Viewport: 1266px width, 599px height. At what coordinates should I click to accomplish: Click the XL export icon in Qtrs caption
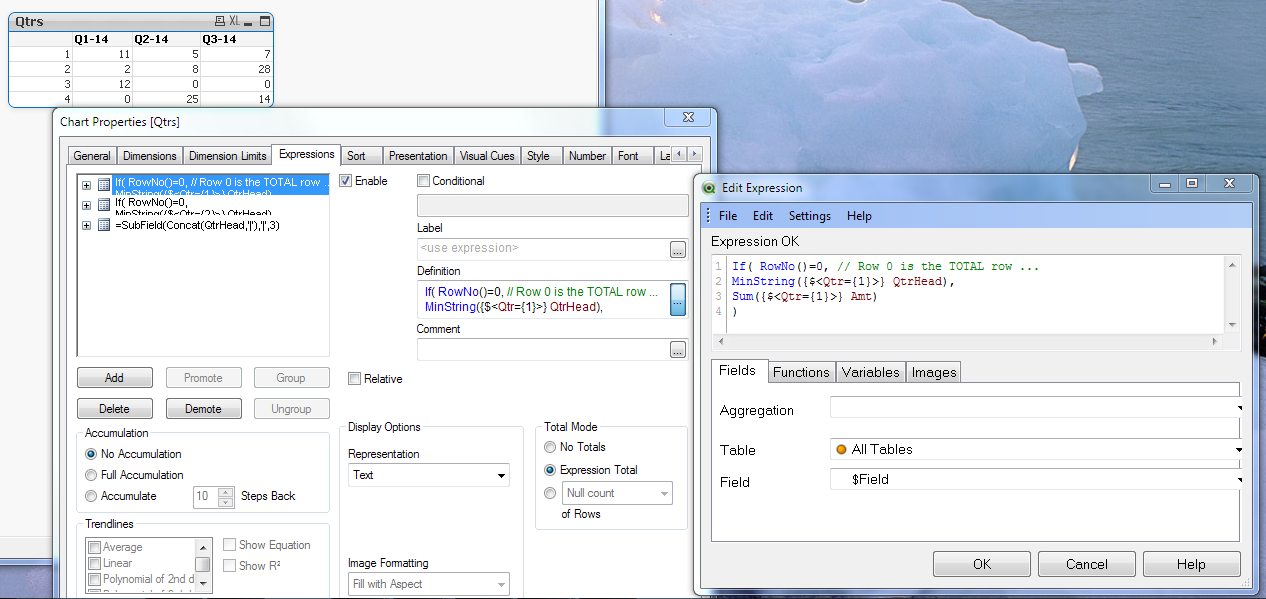click(x=234, y=21)
